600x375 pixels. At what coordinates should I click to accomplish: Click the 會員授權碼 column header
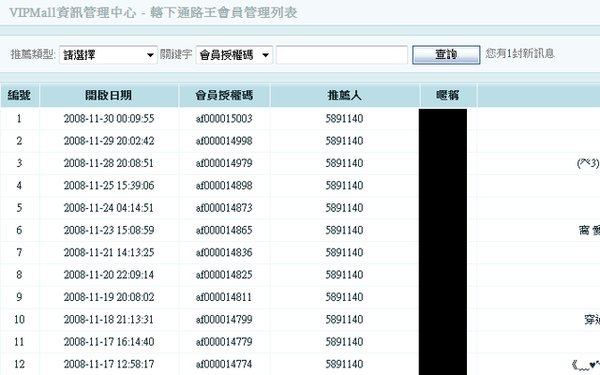click(x=224, y=95)
